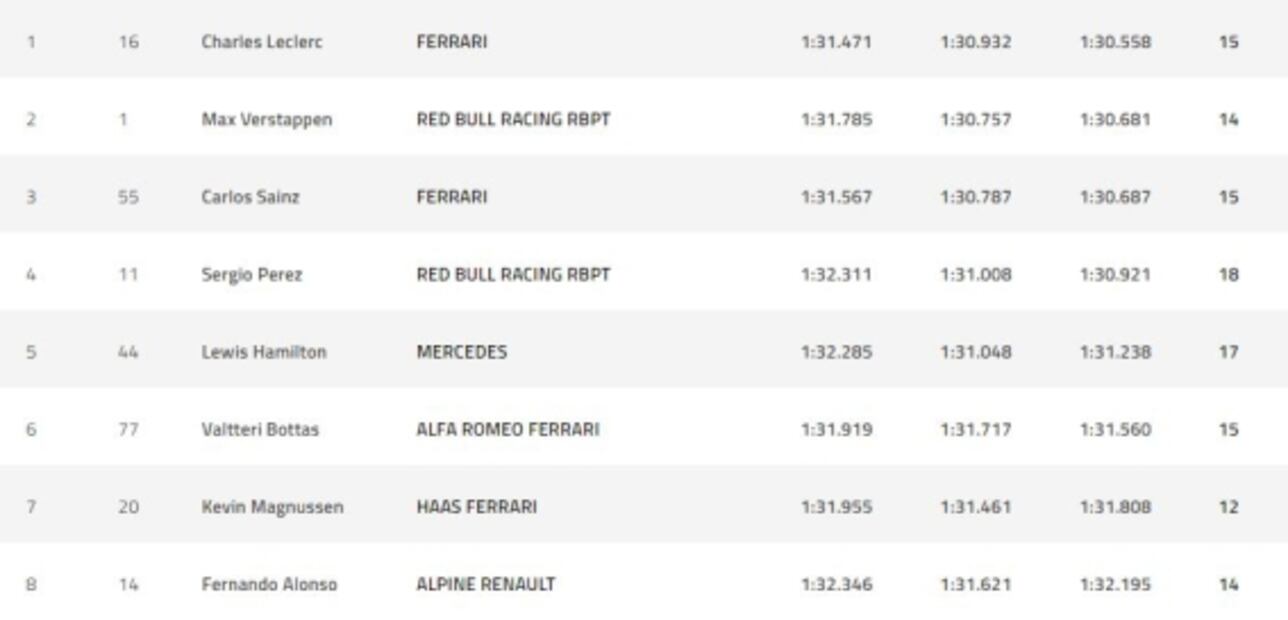Select Carlos Sainz in the results
The width and height of the screenshot is (1288, 620).
point(250,197)
